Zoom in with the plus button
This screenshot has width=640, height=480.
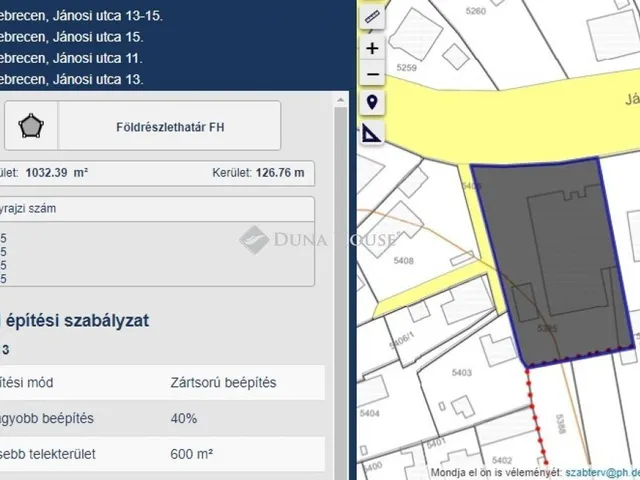tap(372, 47)
